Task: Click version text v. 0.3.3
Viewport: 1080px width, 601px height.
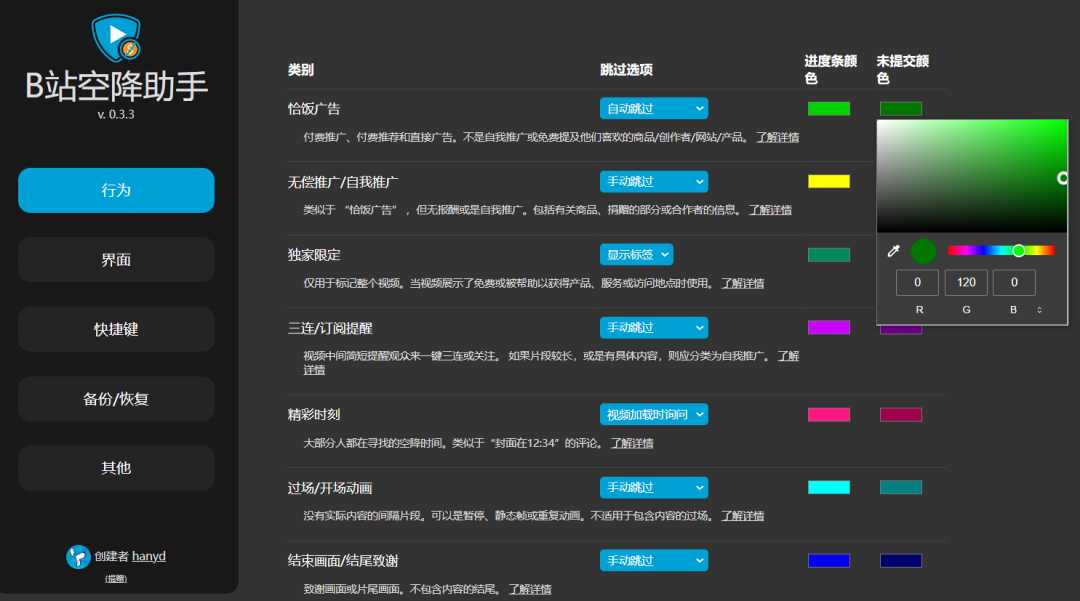Action: 116,114
